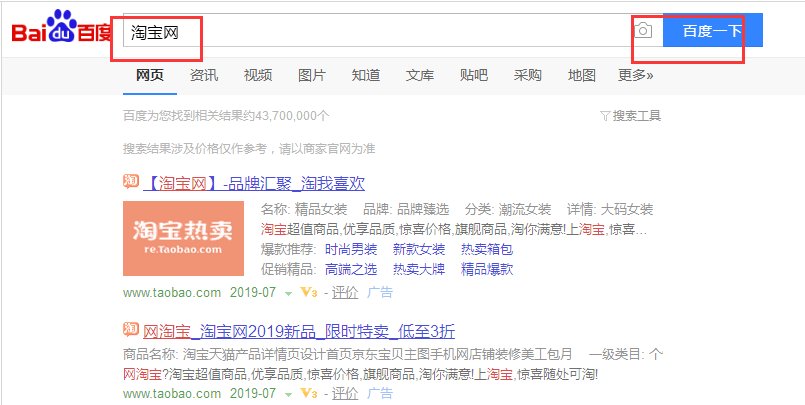Click 精品爆款 link
This screenshot has width=805, height=405.
(x=487, y=268)
